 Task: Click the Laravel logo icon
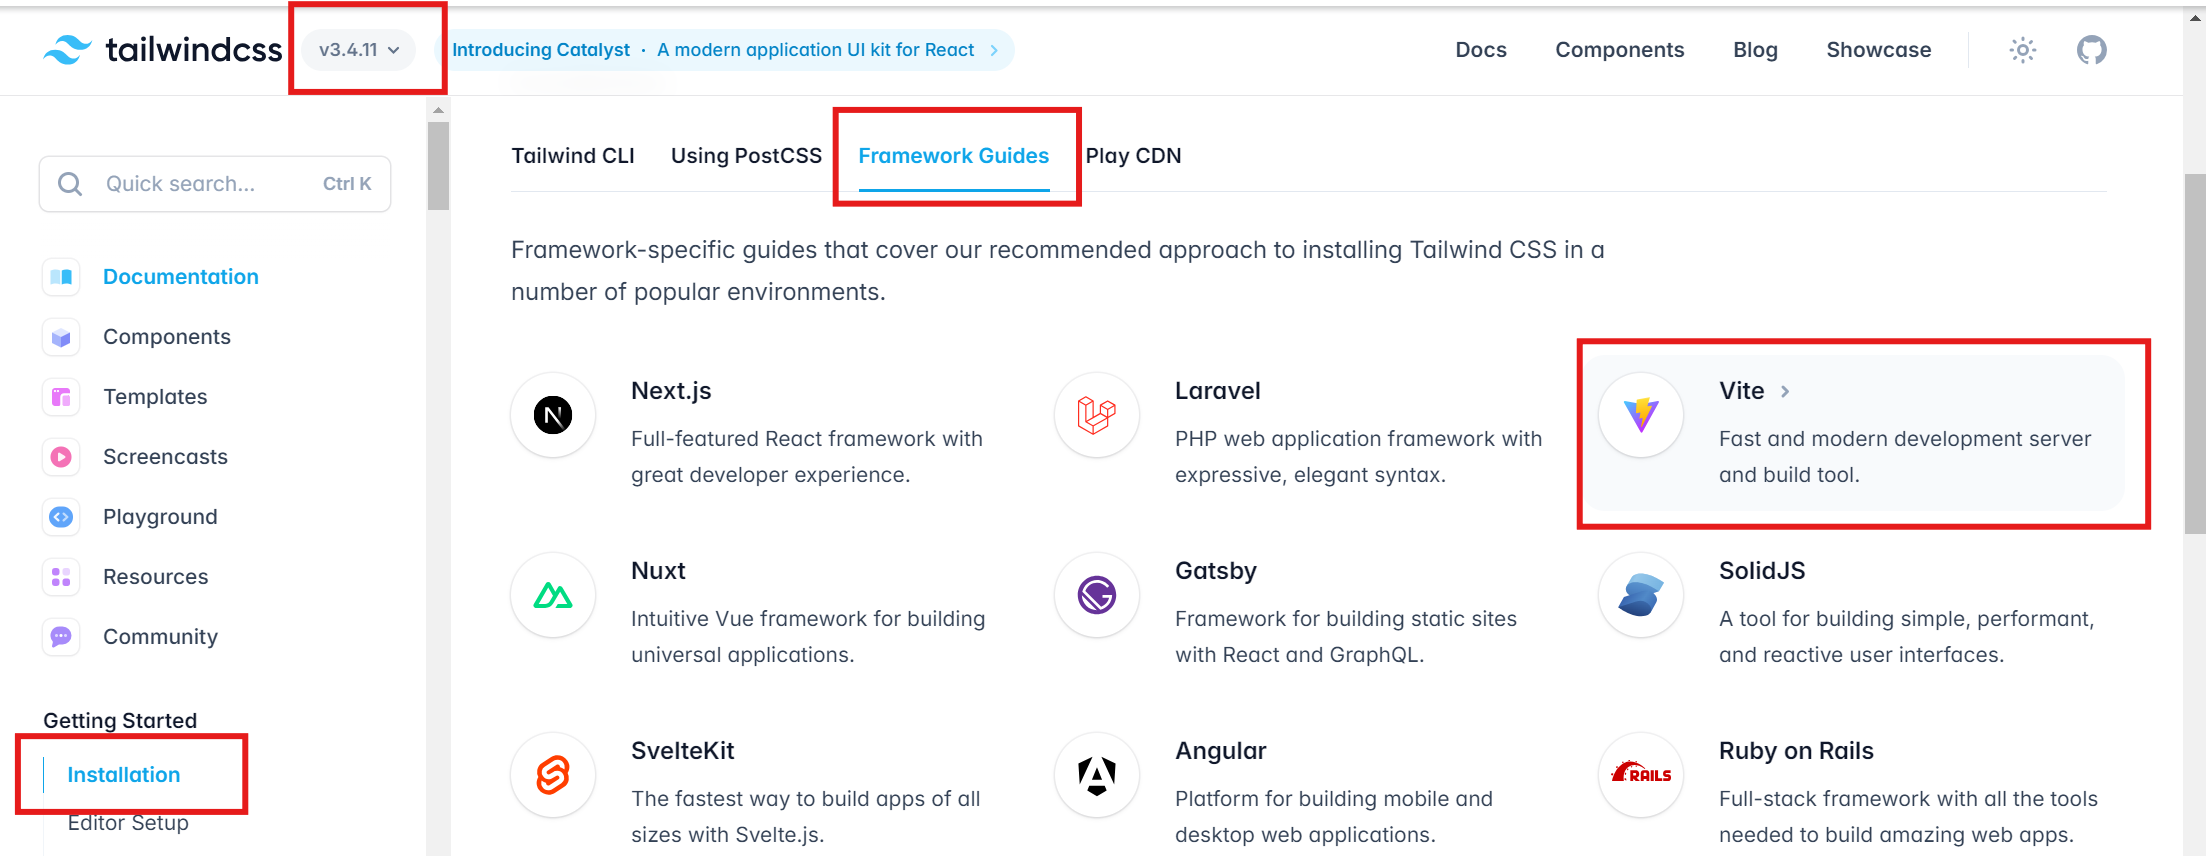(1097, 415)
